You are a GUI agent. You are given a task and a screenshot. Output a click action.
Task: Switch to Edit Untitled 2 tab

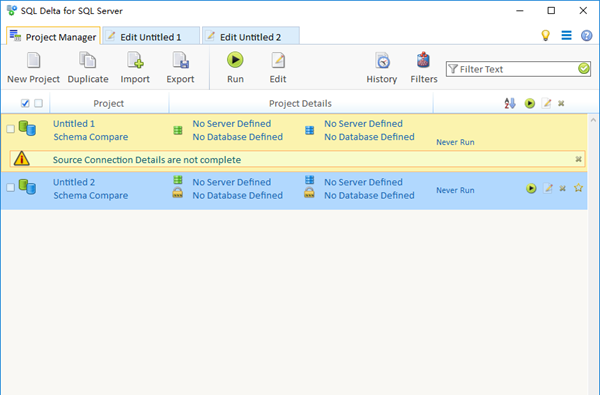(251, 37)
